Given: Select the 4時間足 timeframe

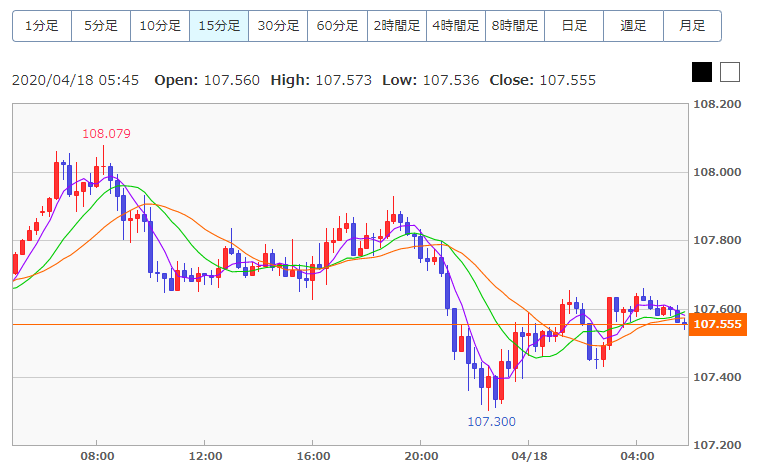Looking at the screenshot, I should 455,26.
